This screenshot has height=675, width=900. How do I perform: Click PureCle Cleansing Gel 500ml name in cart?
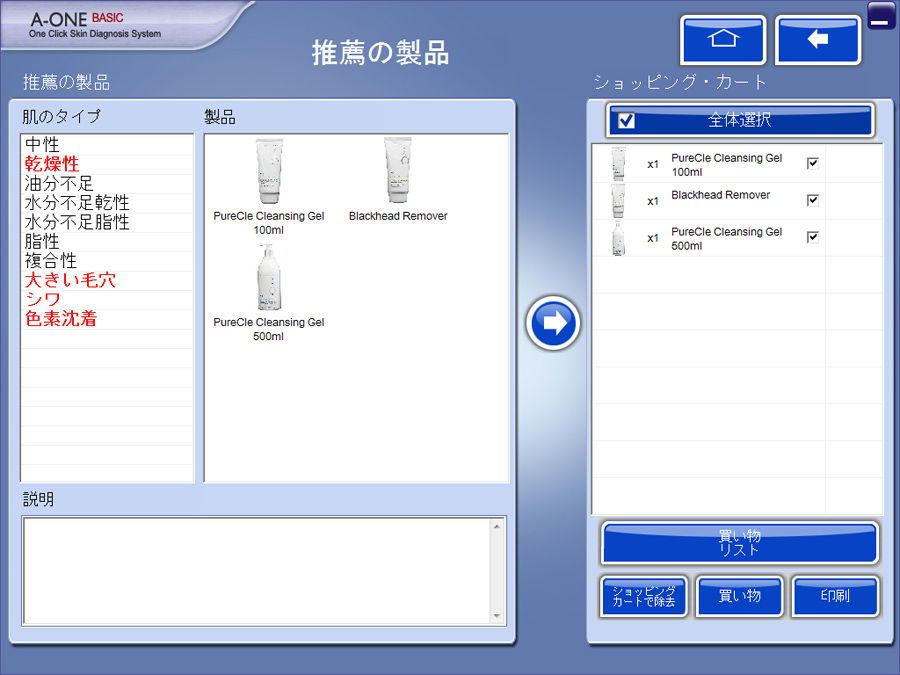(727, 239)
